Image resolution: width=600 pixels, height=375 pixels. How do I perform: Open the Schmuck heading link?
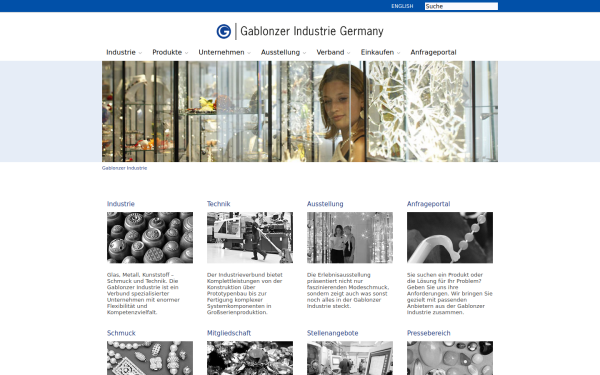pos(121,333)
